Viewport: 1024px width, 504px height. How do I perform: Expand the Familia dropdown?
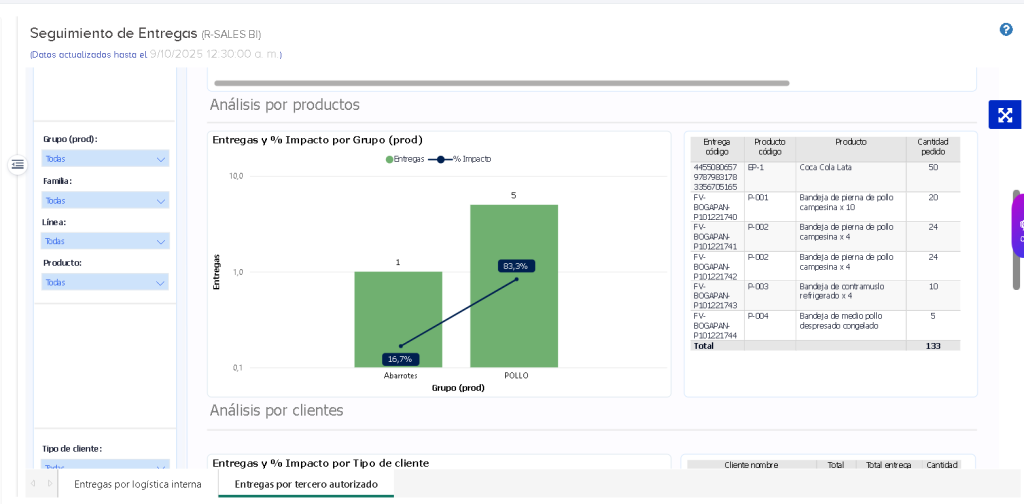(105, 200)
